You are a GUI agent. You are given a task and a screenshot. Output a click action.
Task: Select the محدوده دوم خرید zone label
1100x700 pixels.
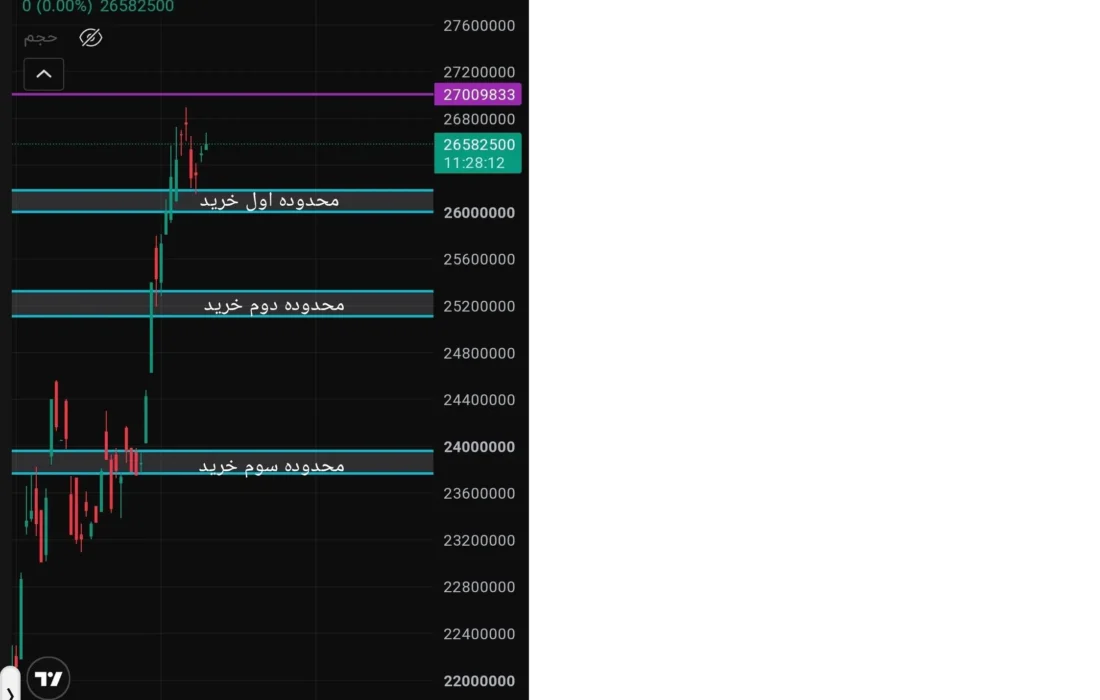(274, 305)
